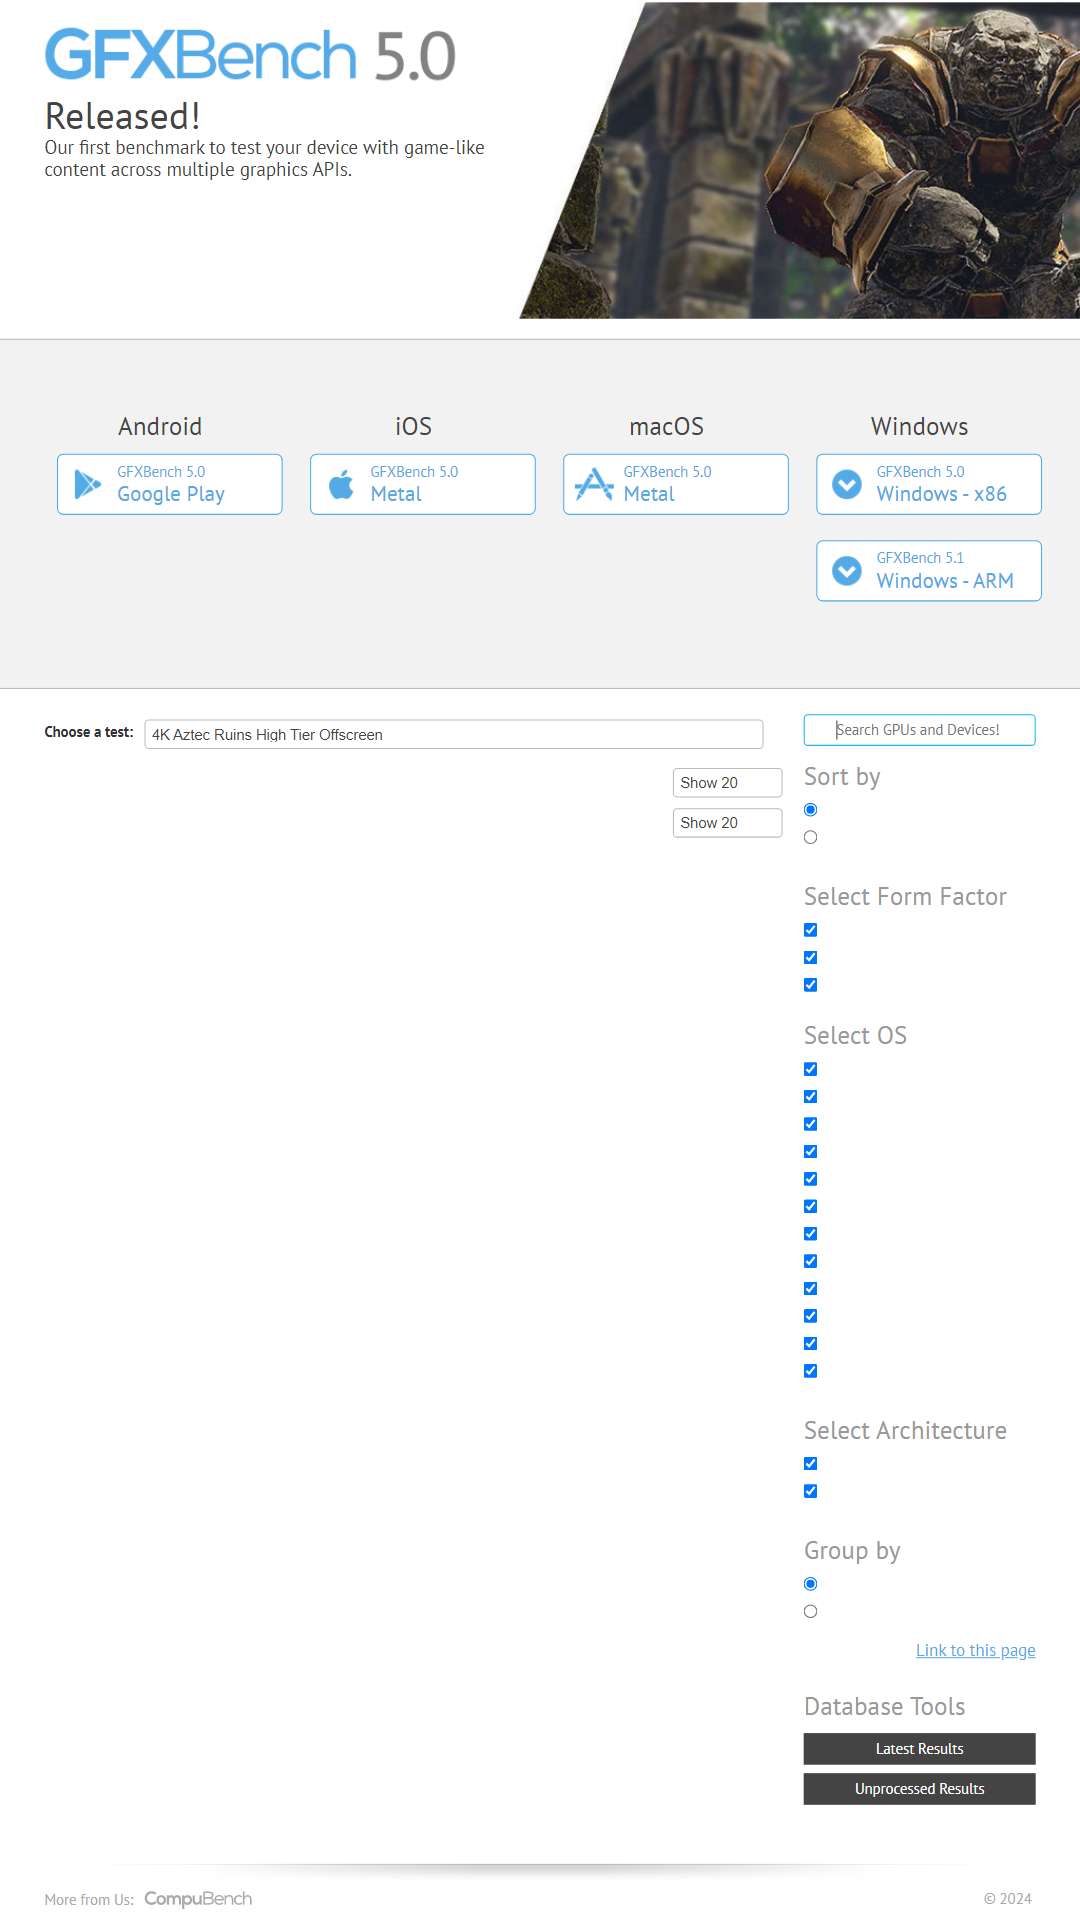Screen dimensions: 1080x1920
Task: Select the second Sort by radio option
Action: tap(811, 837)
